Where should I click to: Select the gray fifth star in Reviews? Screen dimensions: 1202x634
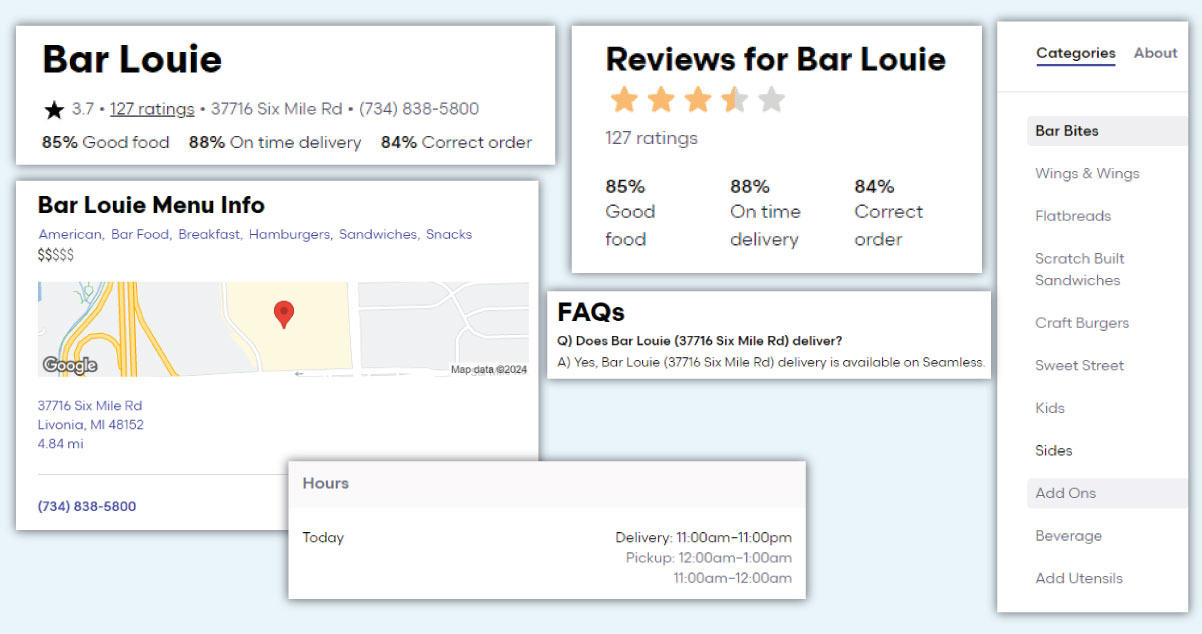click(x=771, y=99)
